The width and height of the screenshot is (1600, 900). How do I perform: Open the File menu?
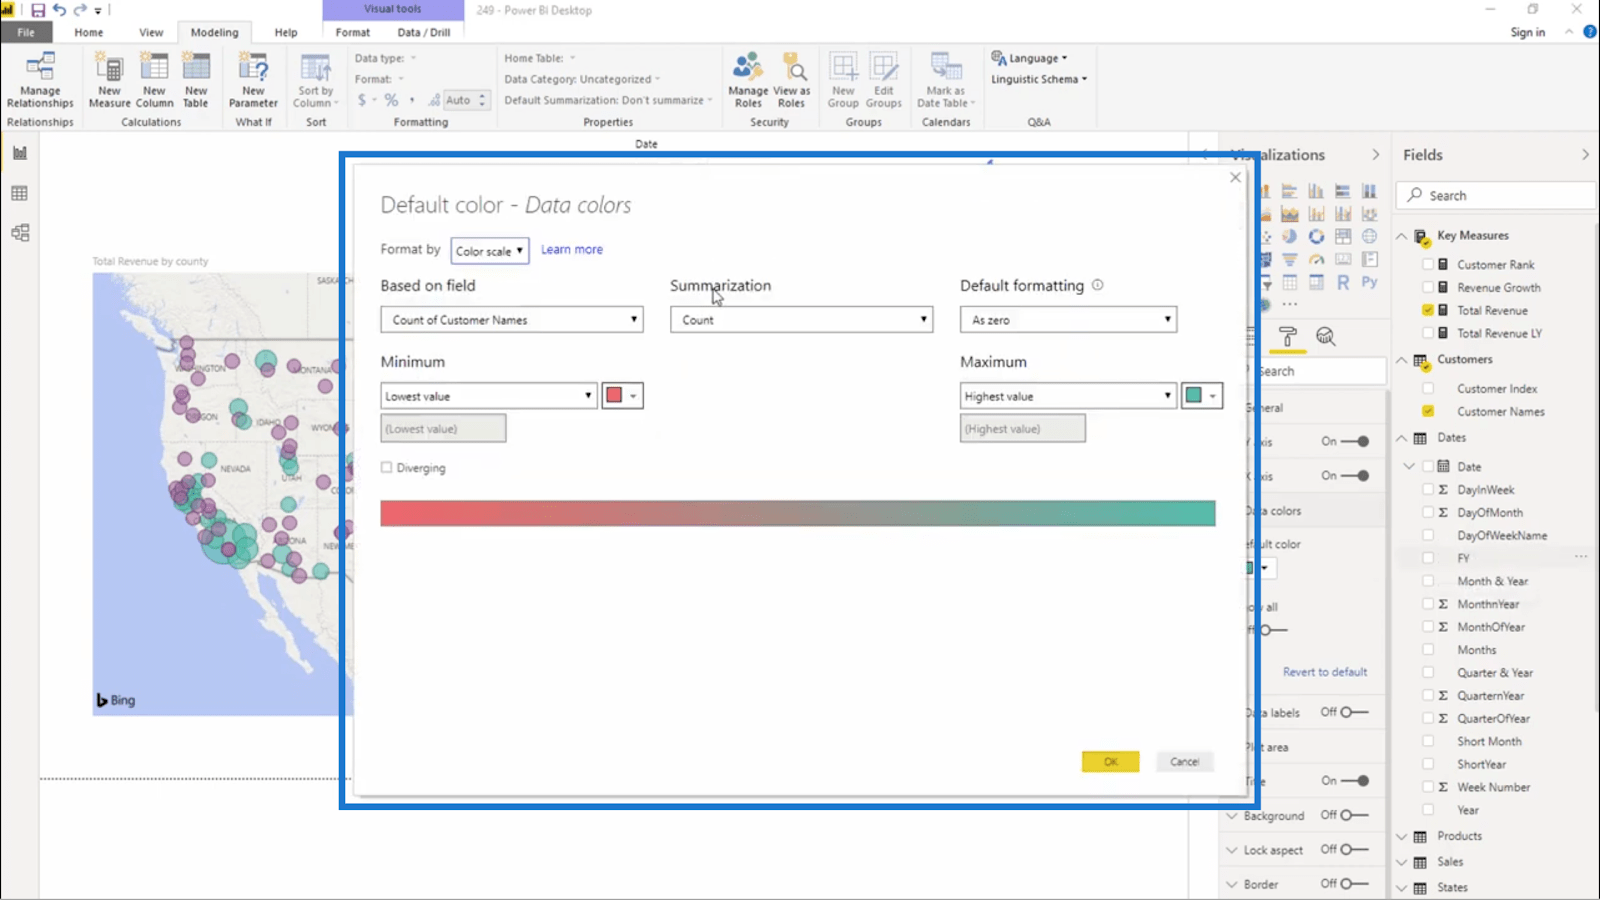pos(26,32)
